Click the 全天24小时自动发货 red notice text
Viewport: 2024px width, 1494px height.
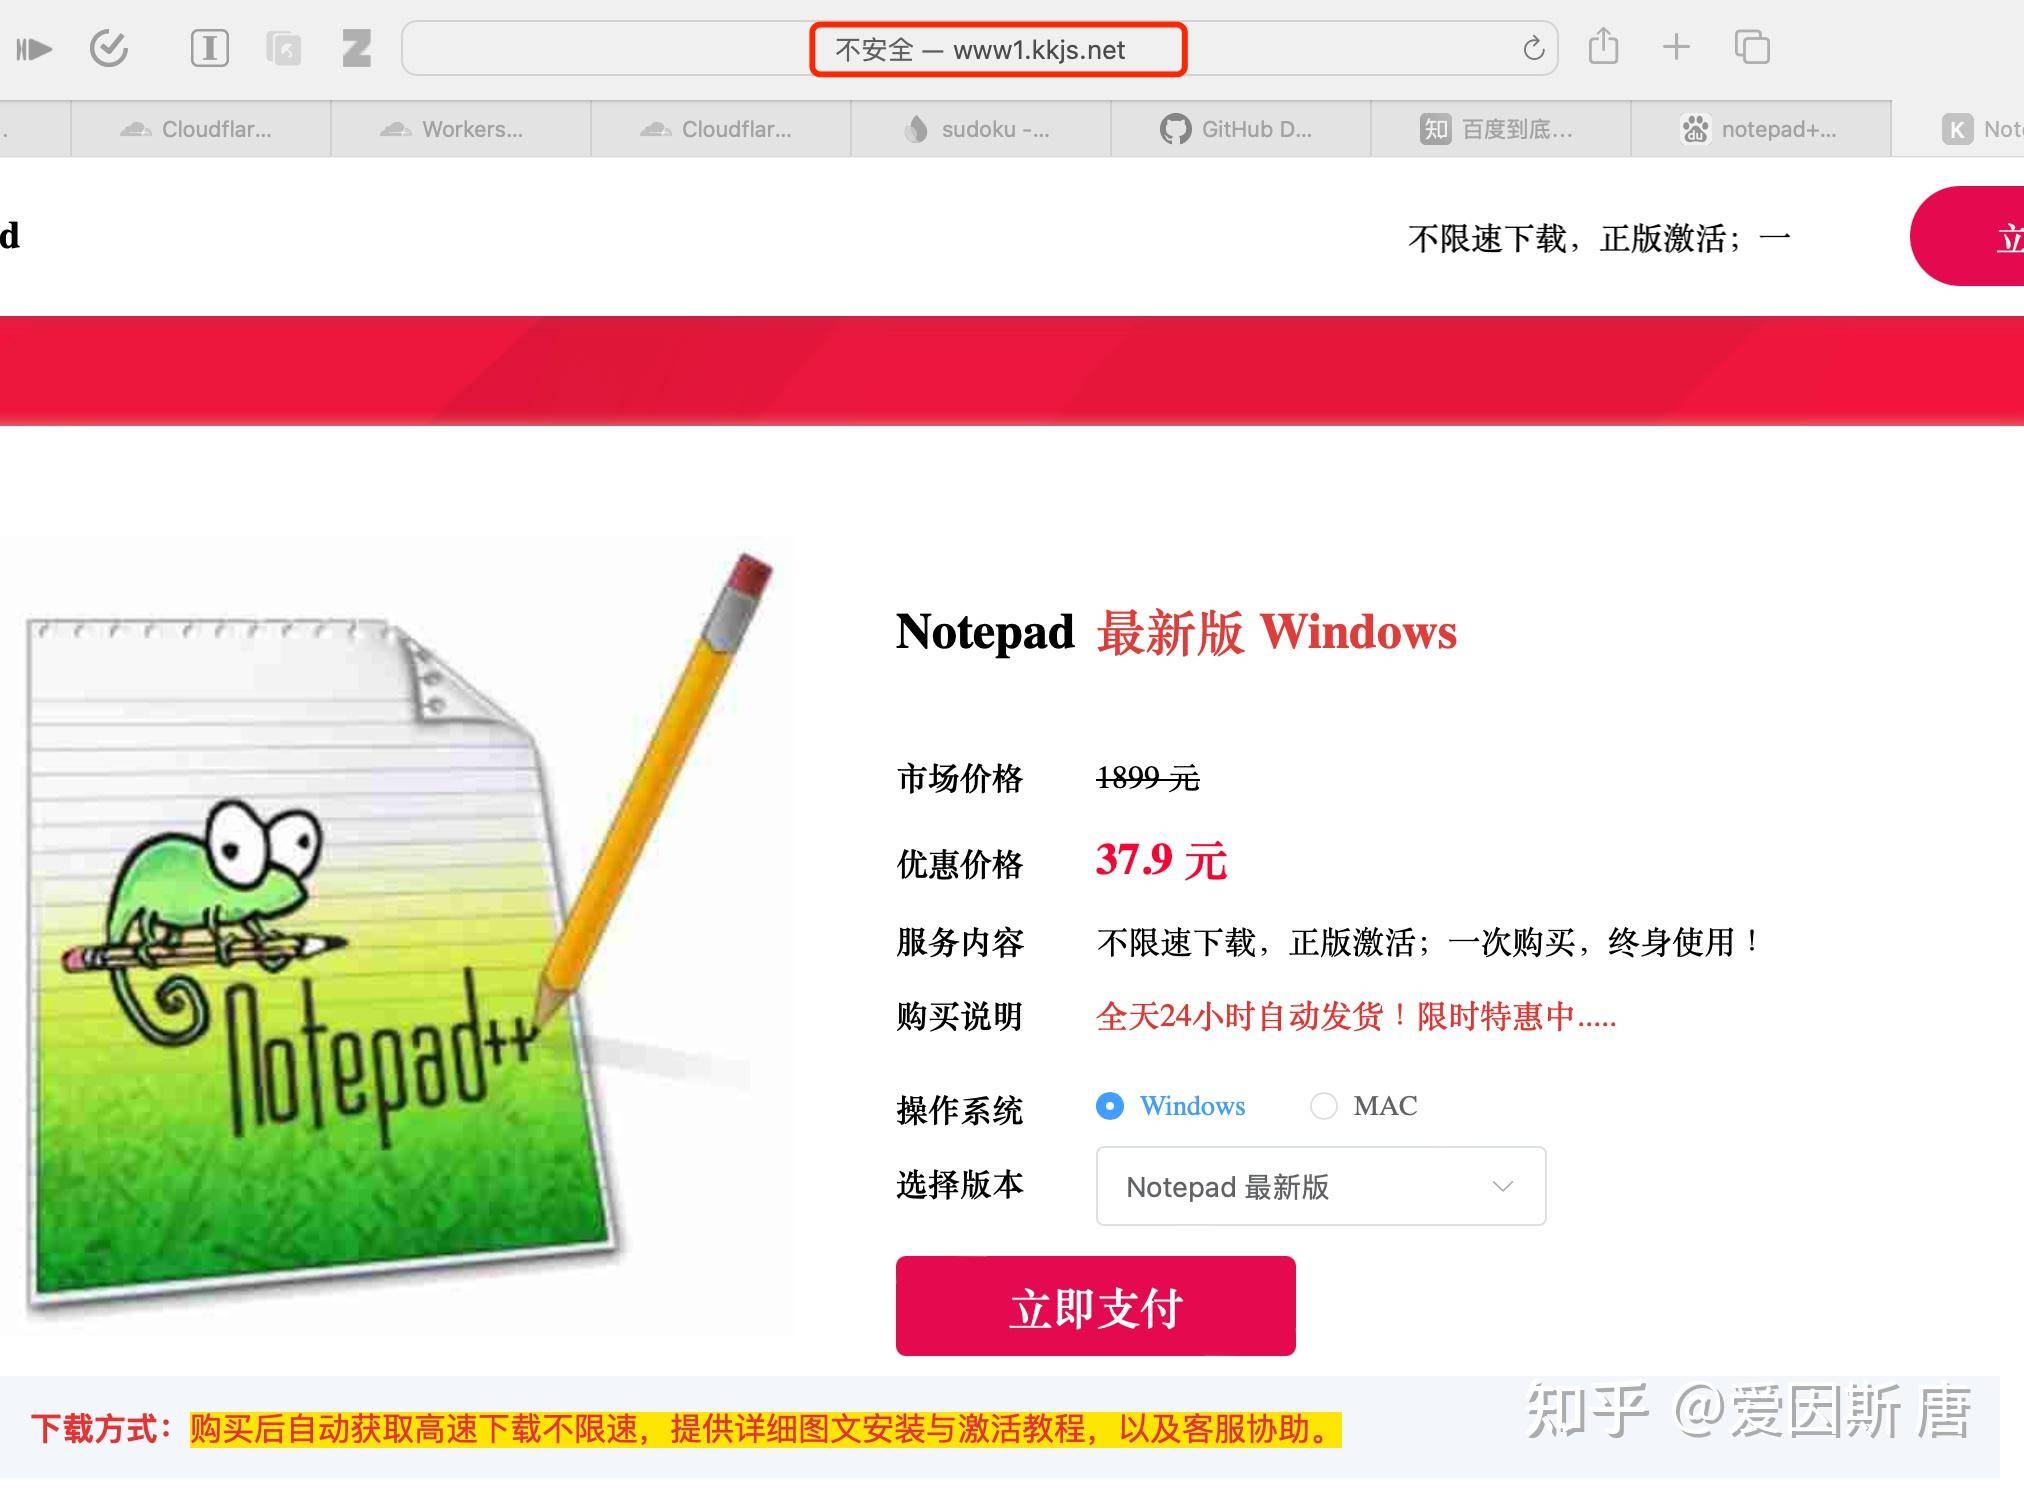[x=1356, y=1016]
